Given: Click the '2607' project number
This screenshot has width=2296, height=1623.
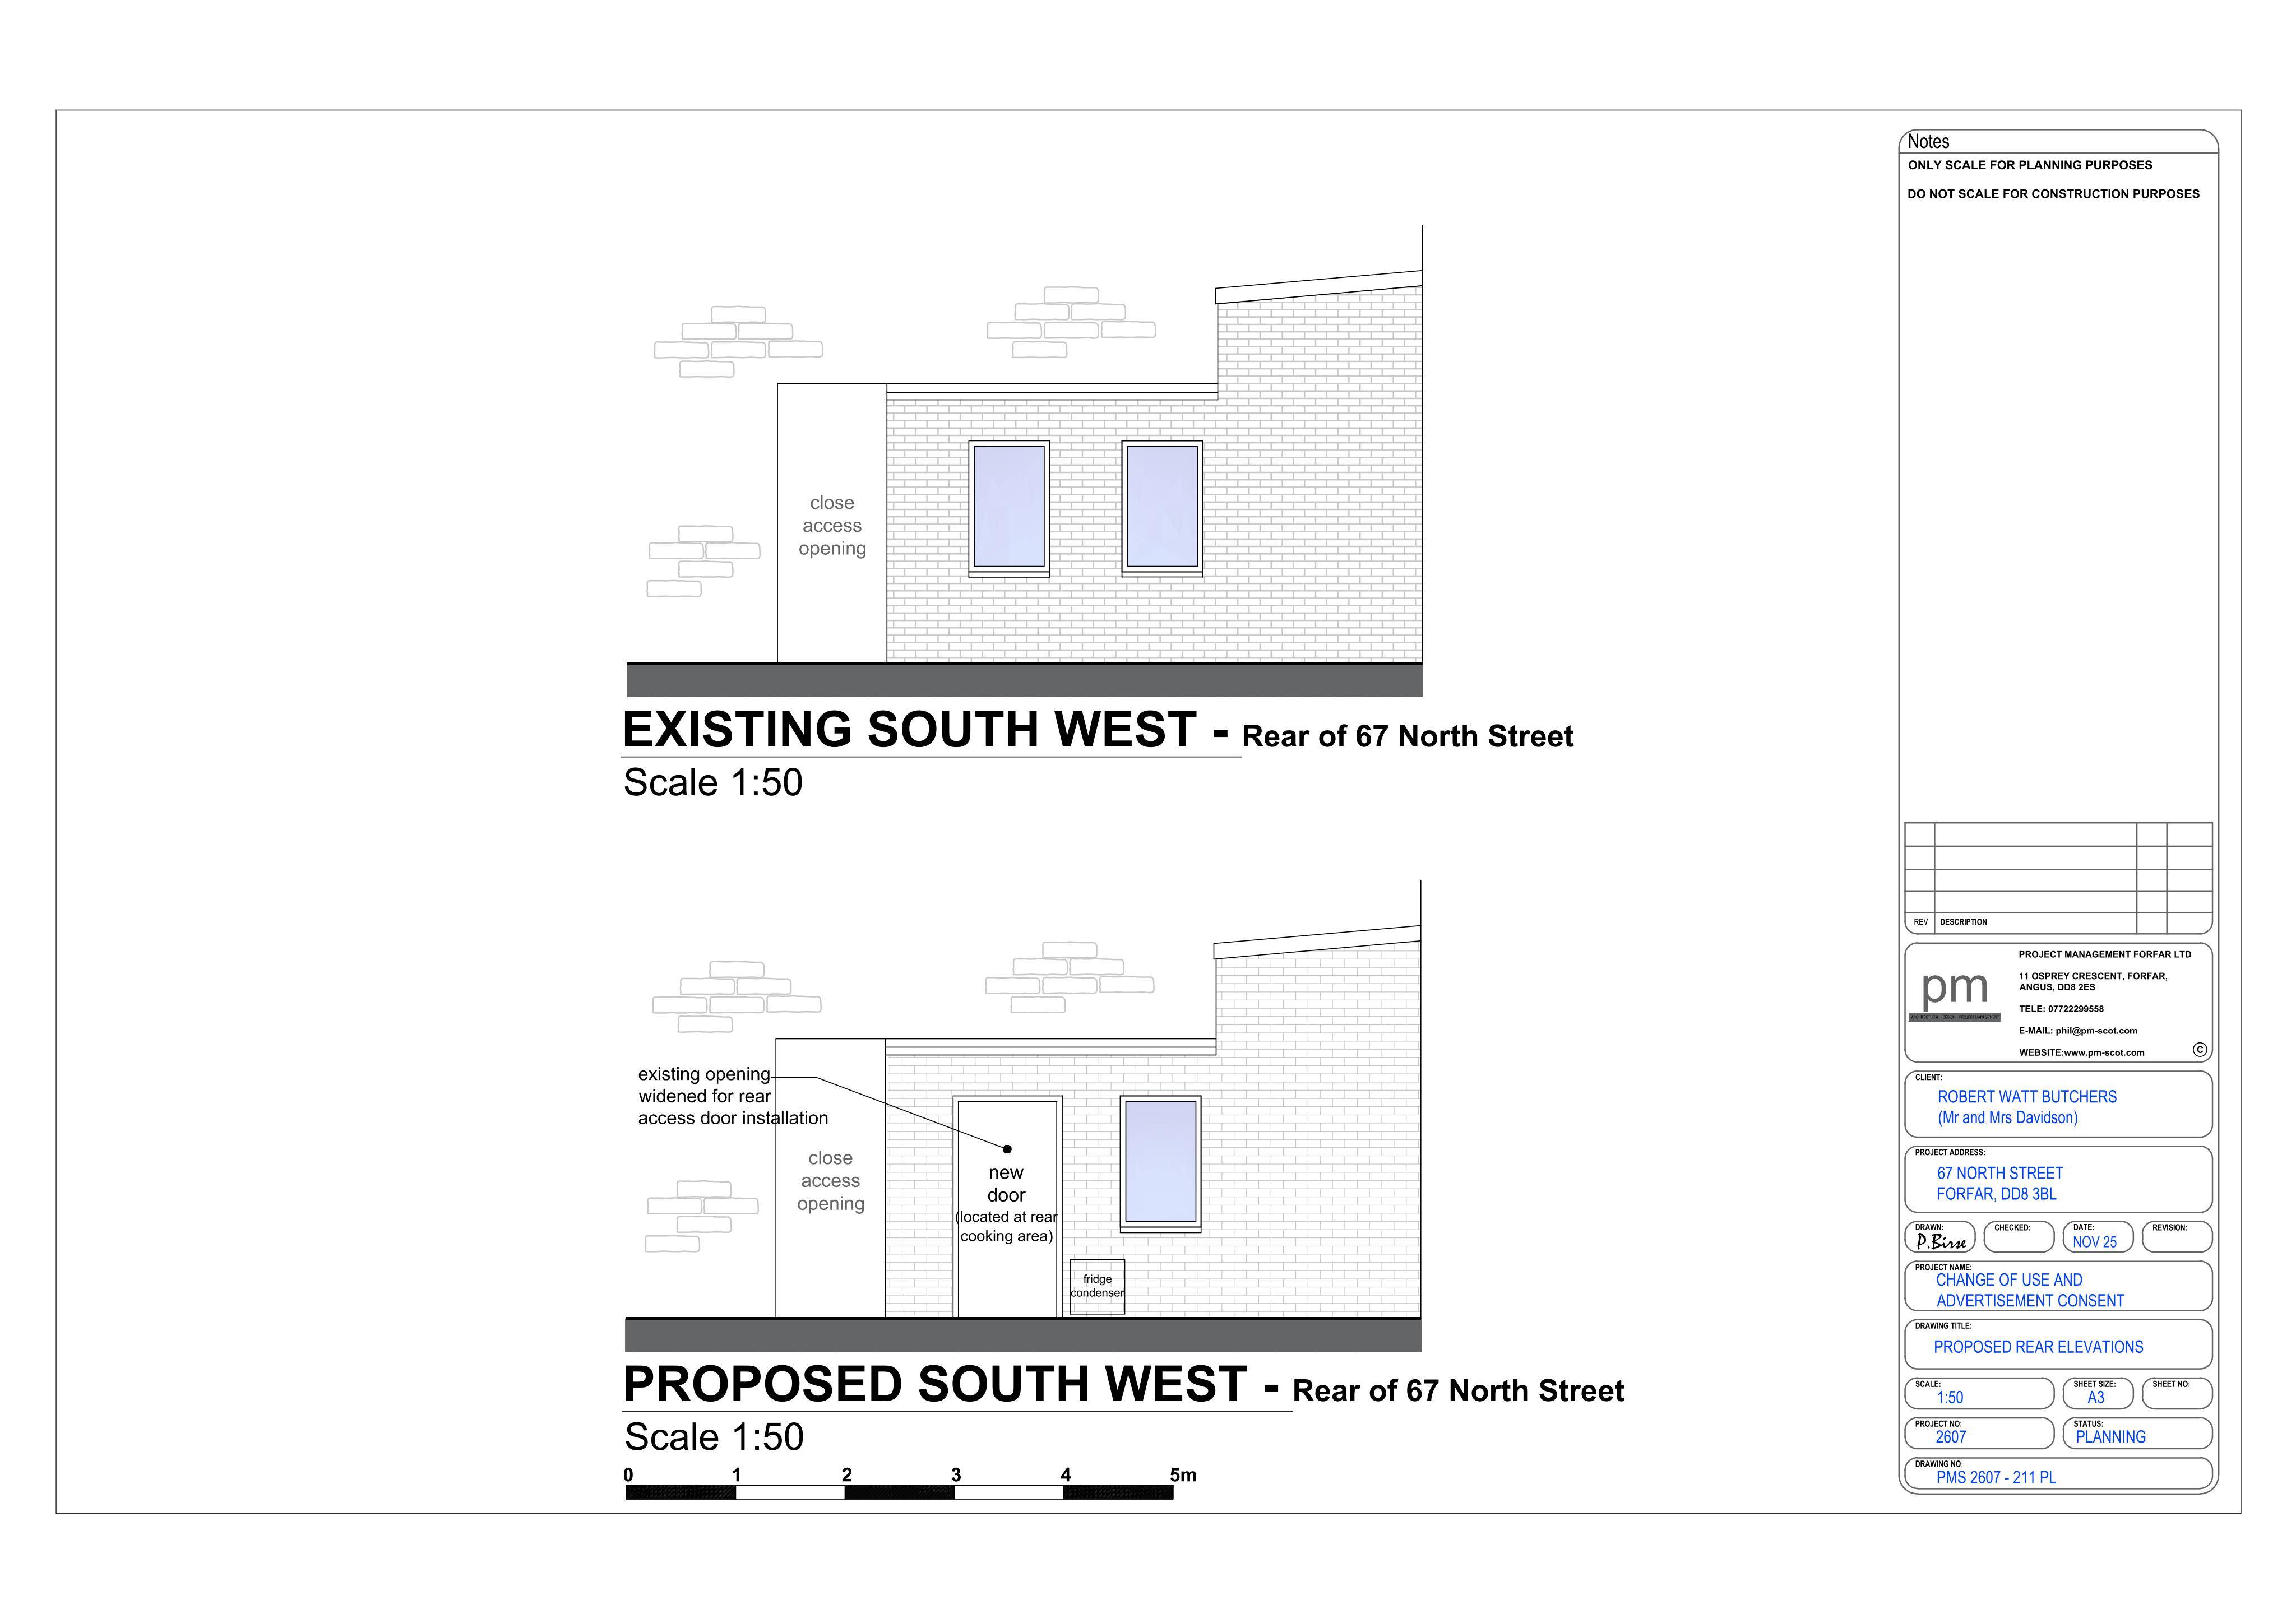Looking at the screenshot, I should coord(1950,1437).
